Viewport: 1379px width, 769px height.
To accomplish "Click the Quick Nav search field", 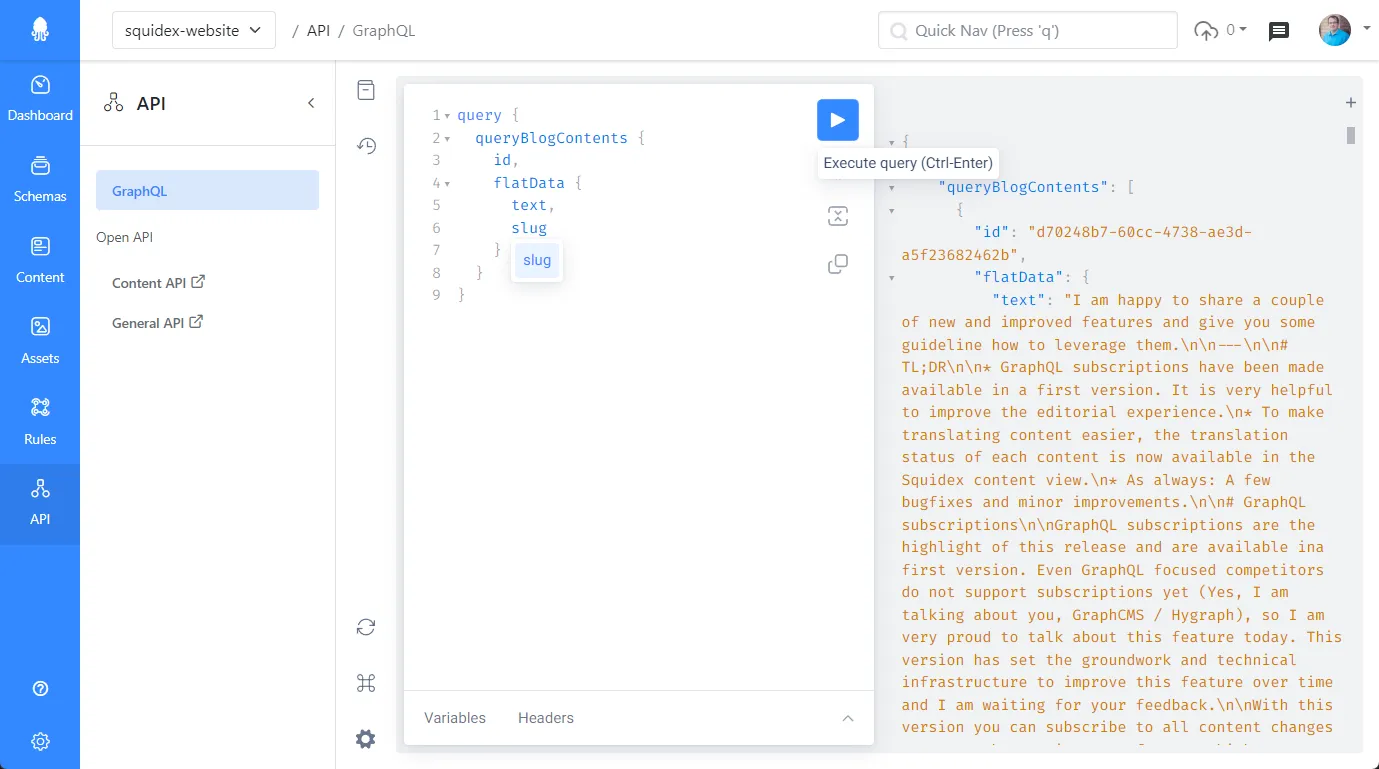I will (1027, 30).
